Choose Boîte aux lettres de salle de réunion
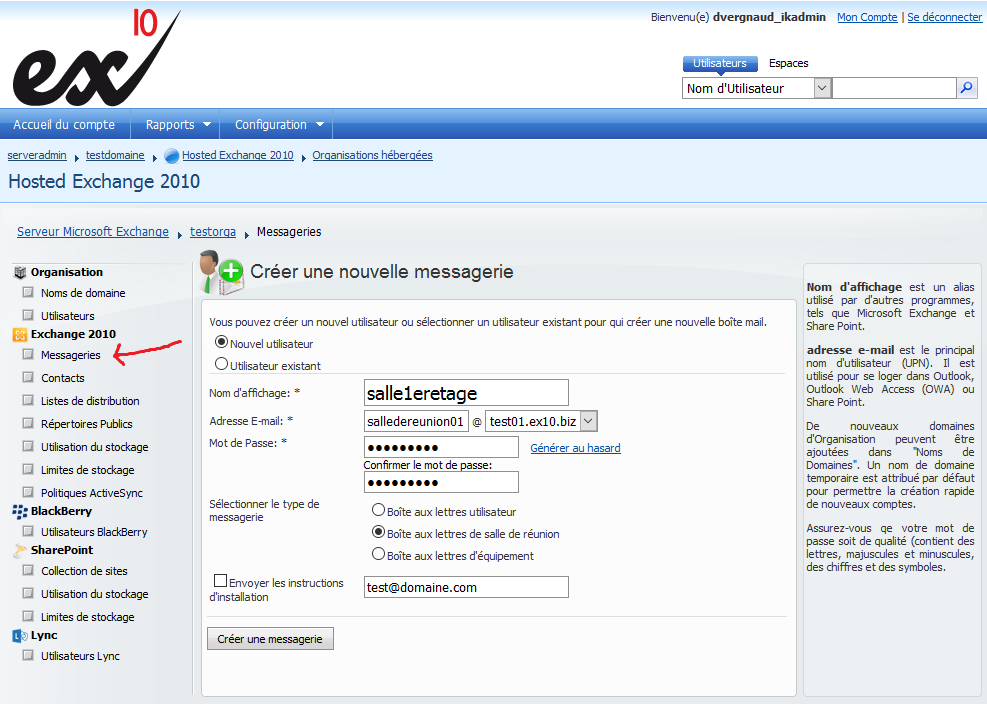This screenshot has width=987, height=704. pyautogui.click(x=378, y=532)
